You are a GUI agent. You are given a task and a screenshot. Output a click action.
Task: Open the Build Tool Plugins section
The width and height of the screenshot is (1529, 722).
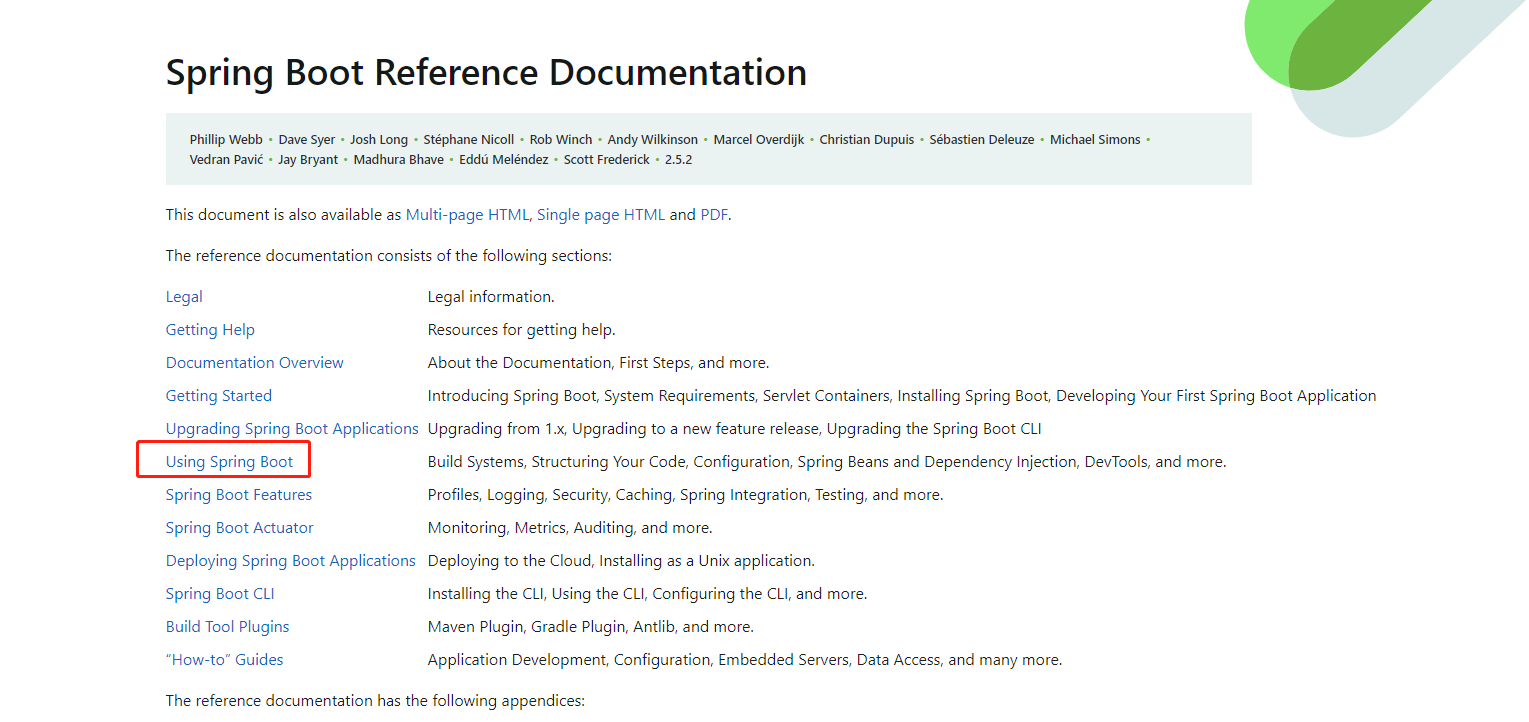click(x=227, y=626)
